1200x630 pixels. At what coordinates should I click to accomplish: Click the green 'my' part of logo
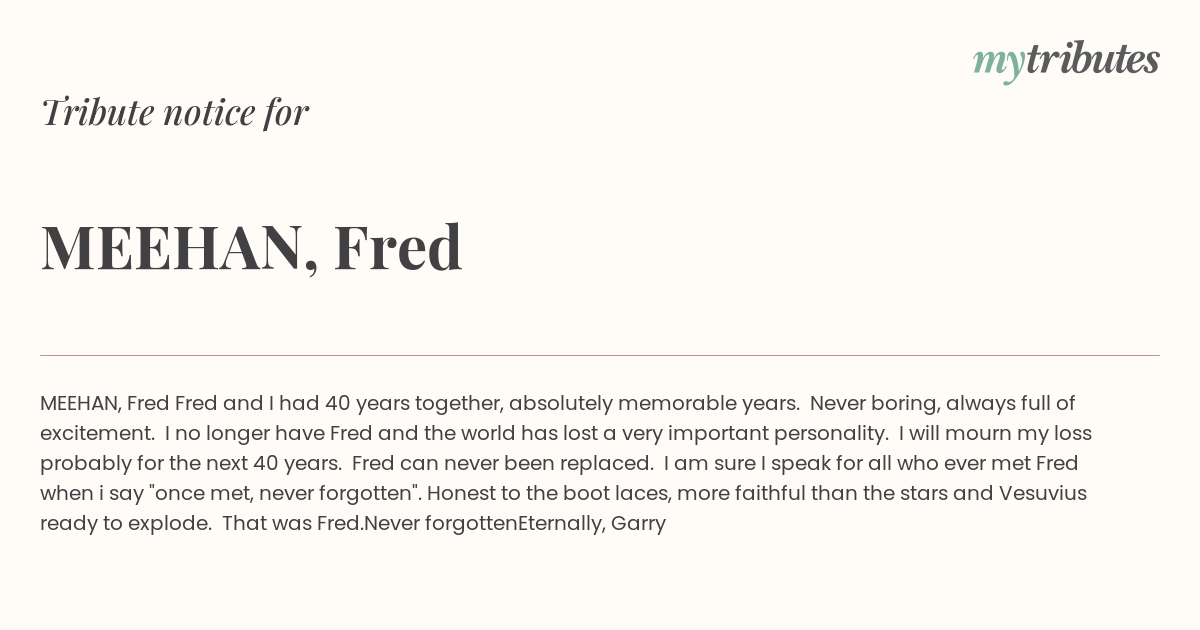[998, 65]
